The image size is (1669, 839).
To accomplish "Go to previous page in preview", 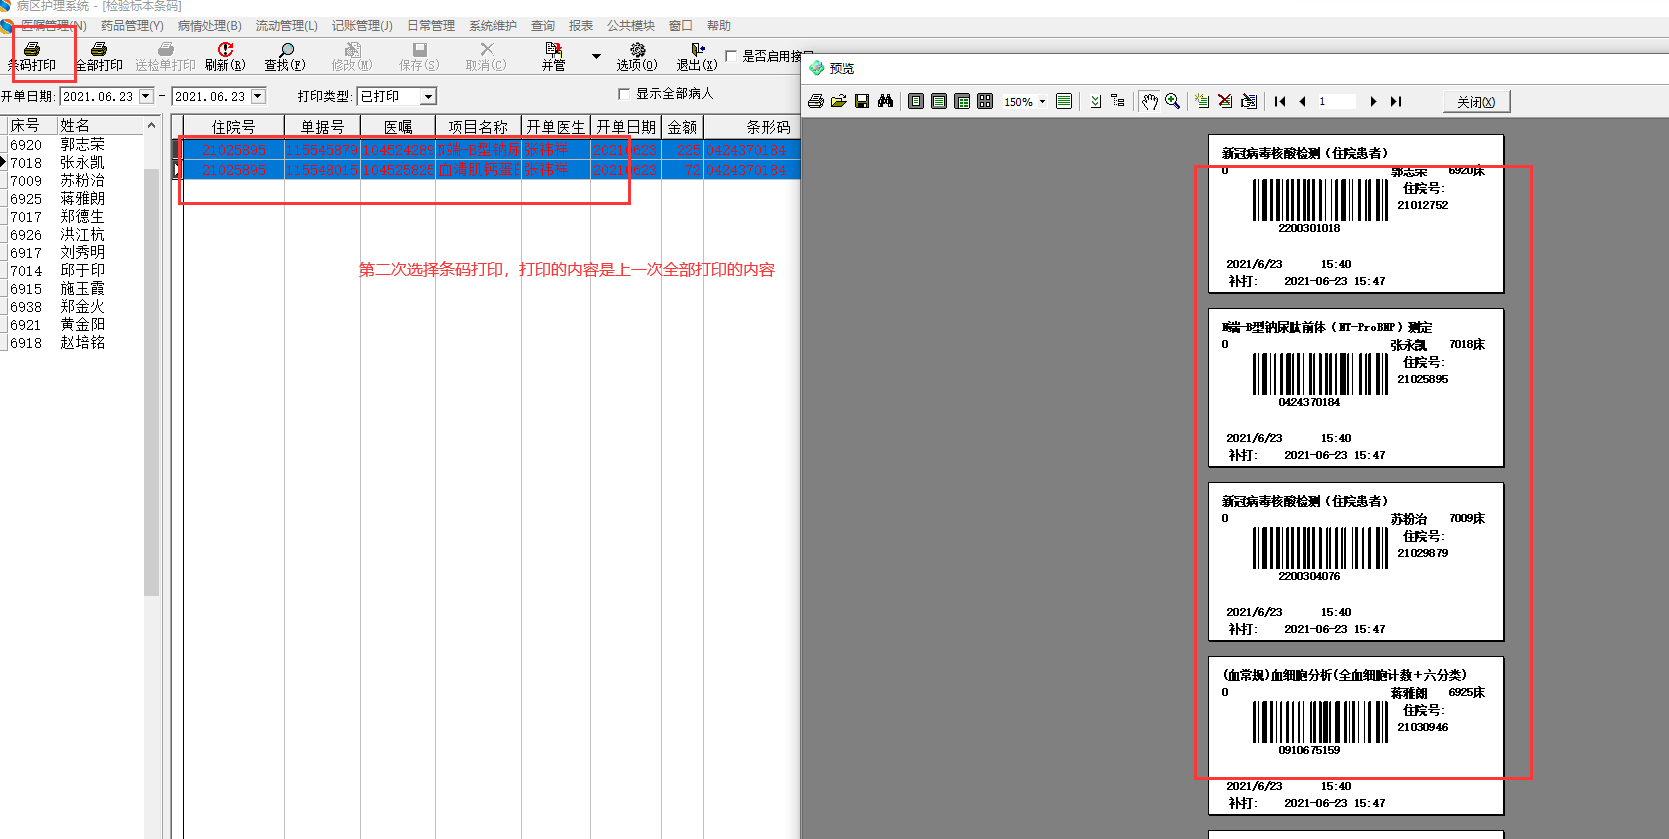I will point(1302,101).
